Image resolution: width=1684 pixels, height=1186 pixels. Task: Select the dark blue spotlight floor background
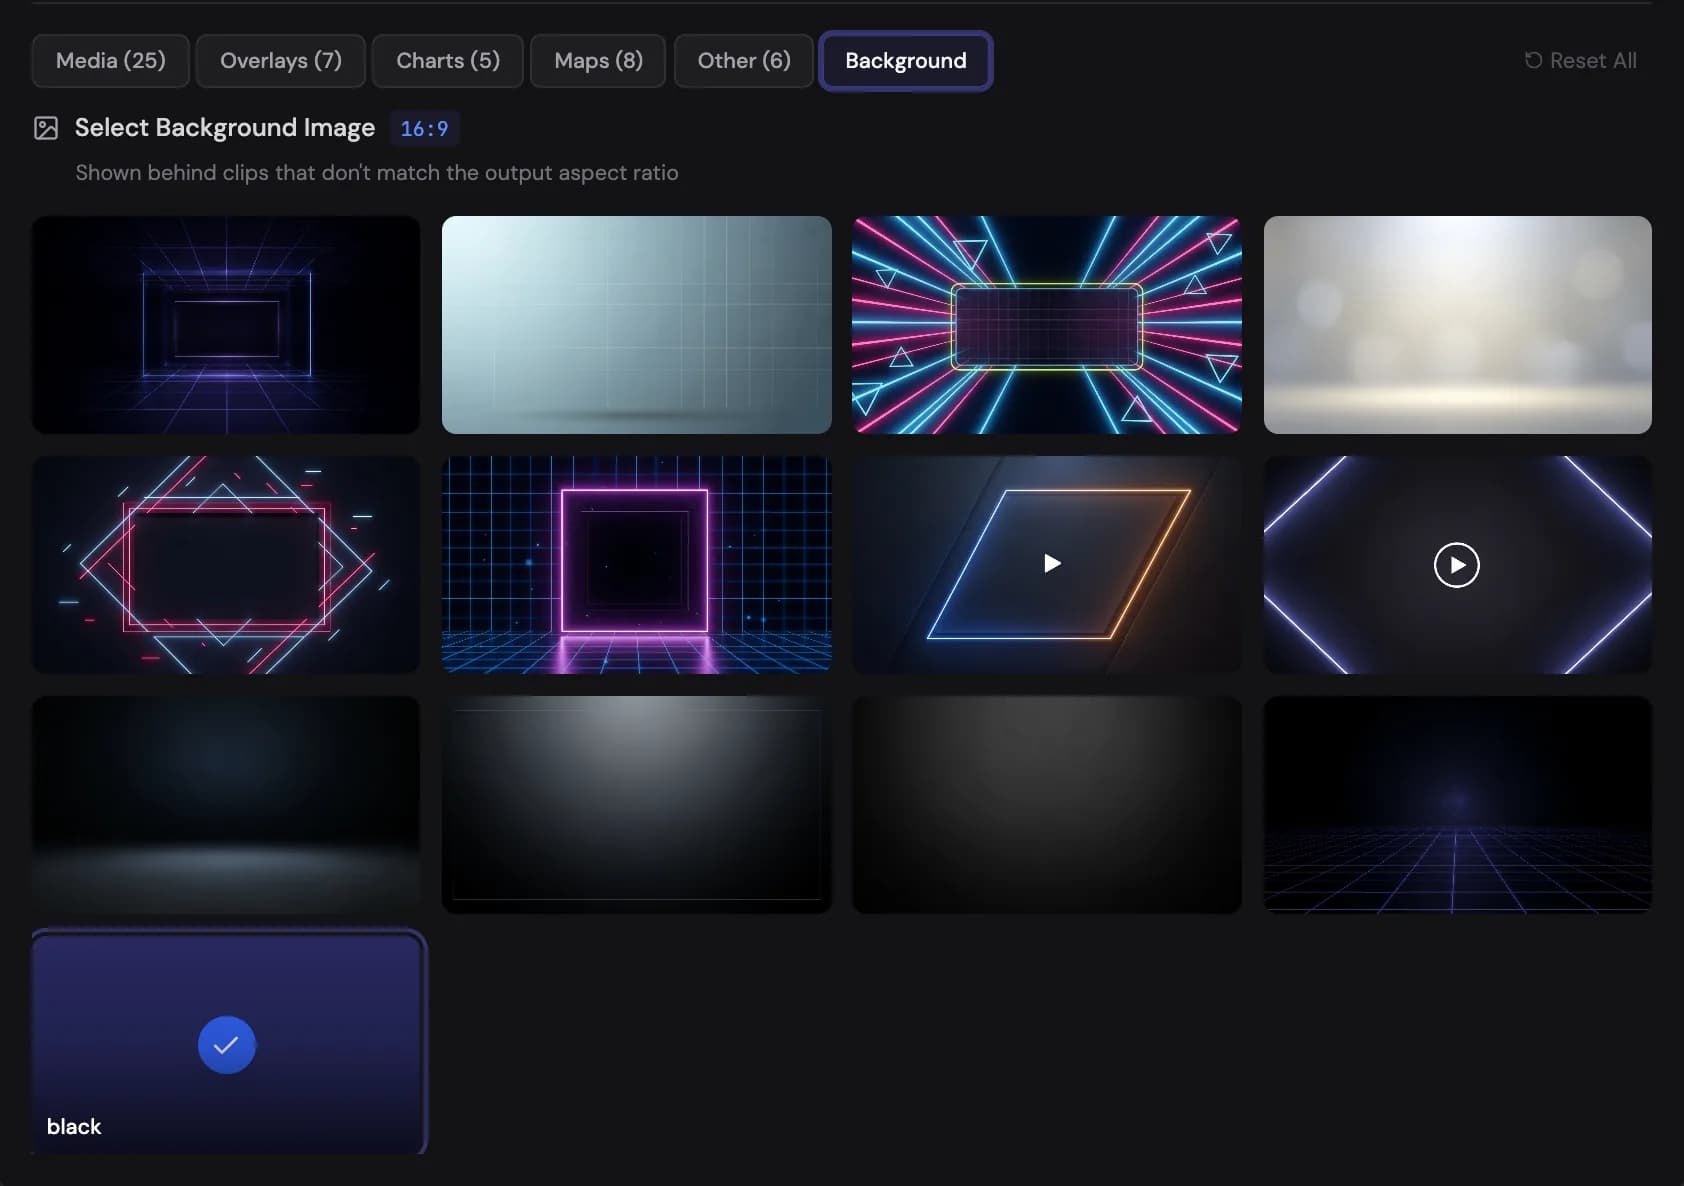click(x=226, y=805)
